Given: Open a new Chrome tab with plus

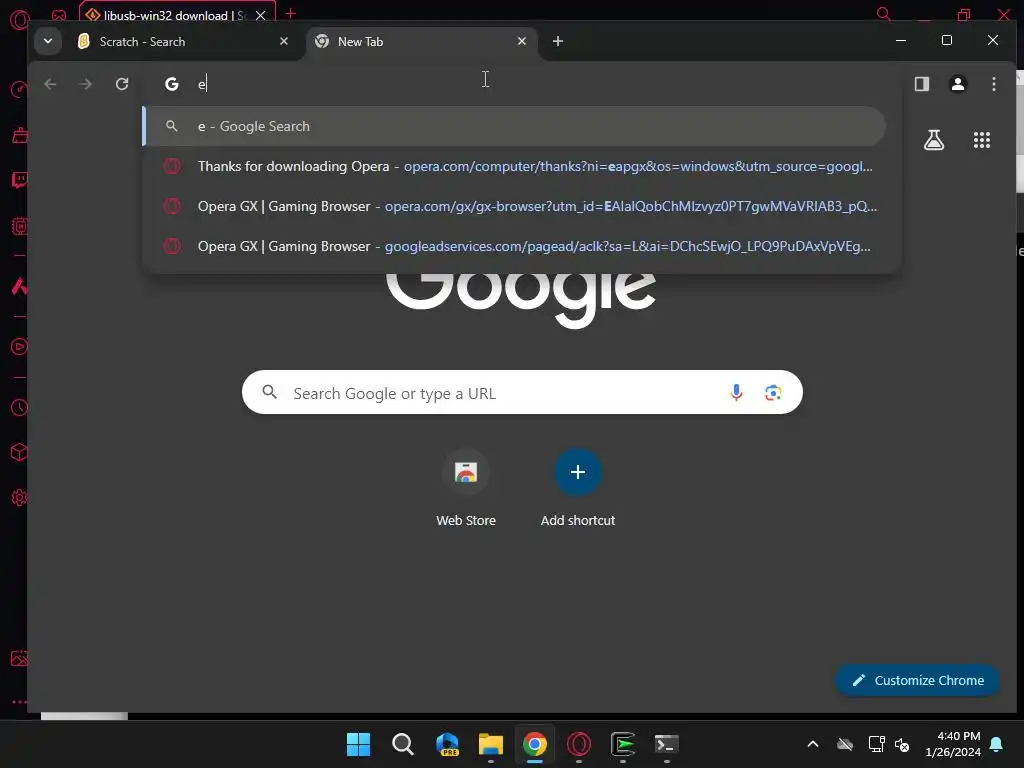Looking at the screenshot, I should coord(558,41).
